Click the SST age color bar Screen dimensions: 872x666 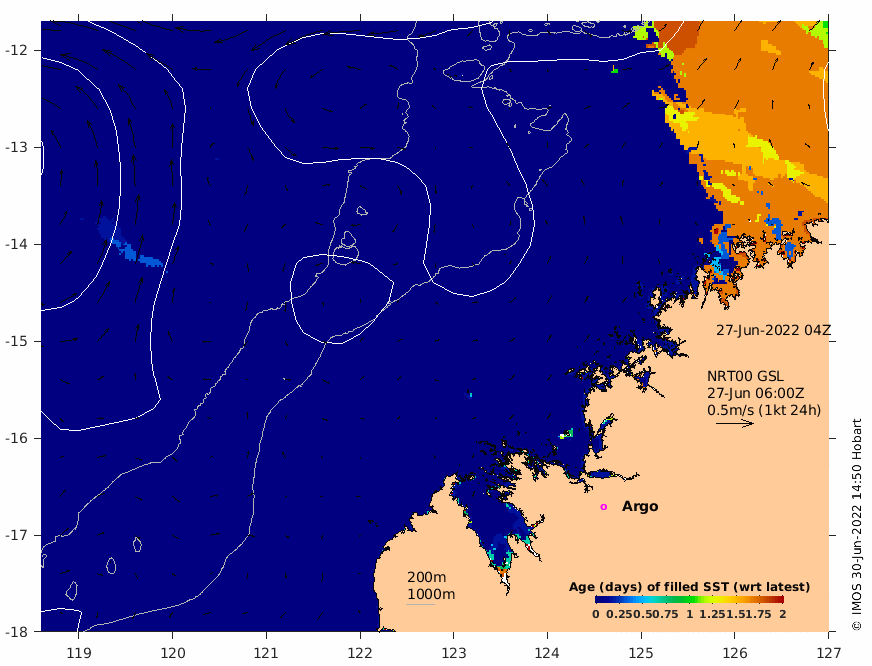click(689, 600)
